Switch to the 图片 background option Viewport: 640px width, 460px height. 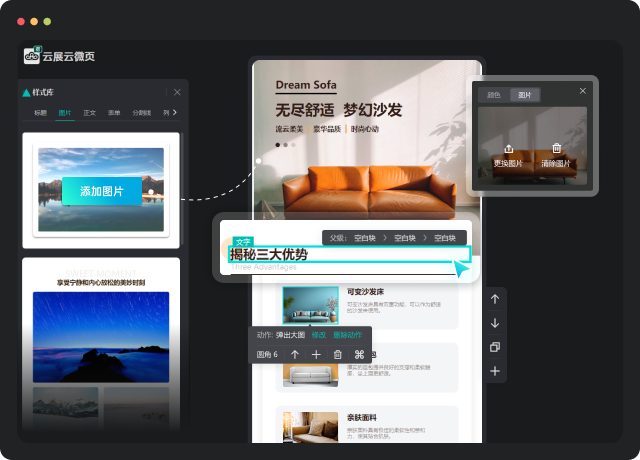523,95
